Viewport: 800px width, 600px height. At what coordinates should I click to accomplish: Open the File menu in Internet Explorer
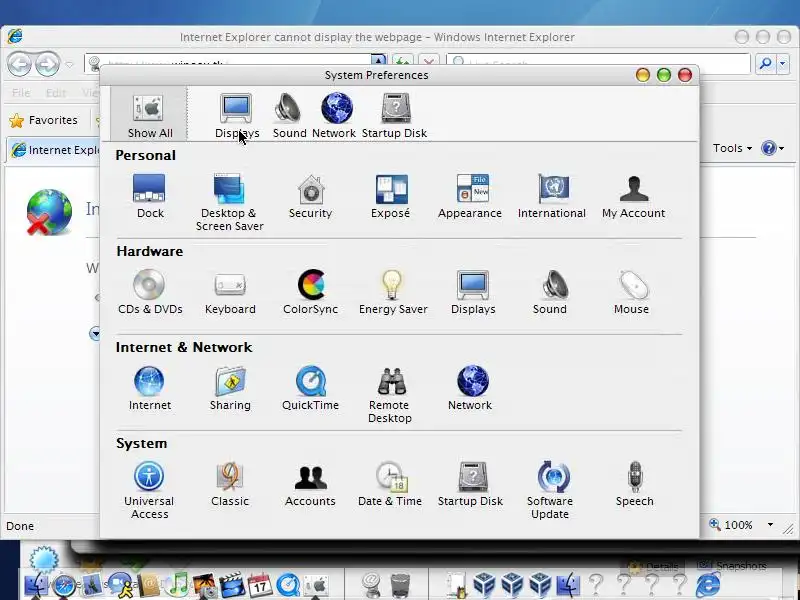pos(21,93)
